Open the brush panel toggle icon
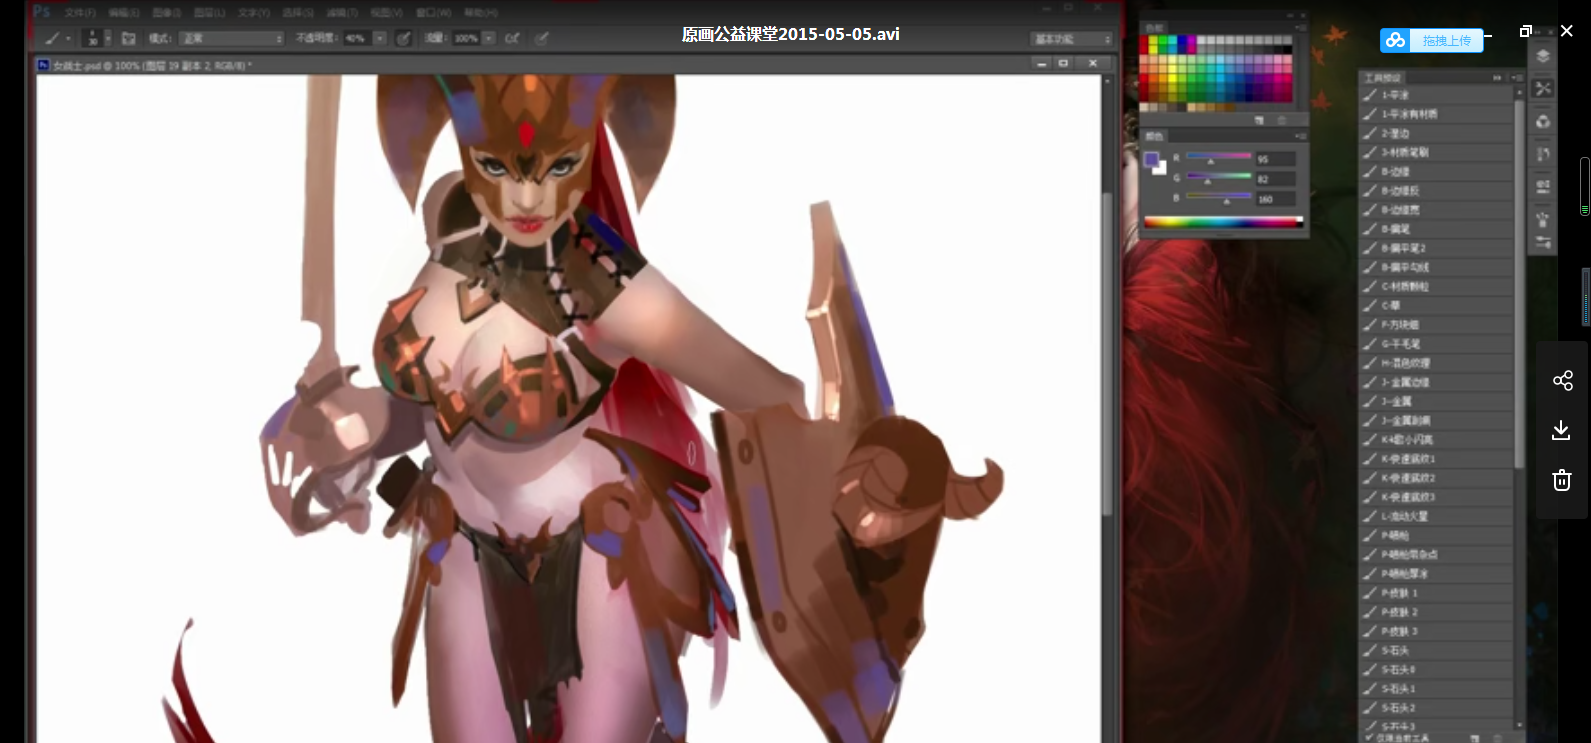This screenshot has height=743, width=1591. 128,39
